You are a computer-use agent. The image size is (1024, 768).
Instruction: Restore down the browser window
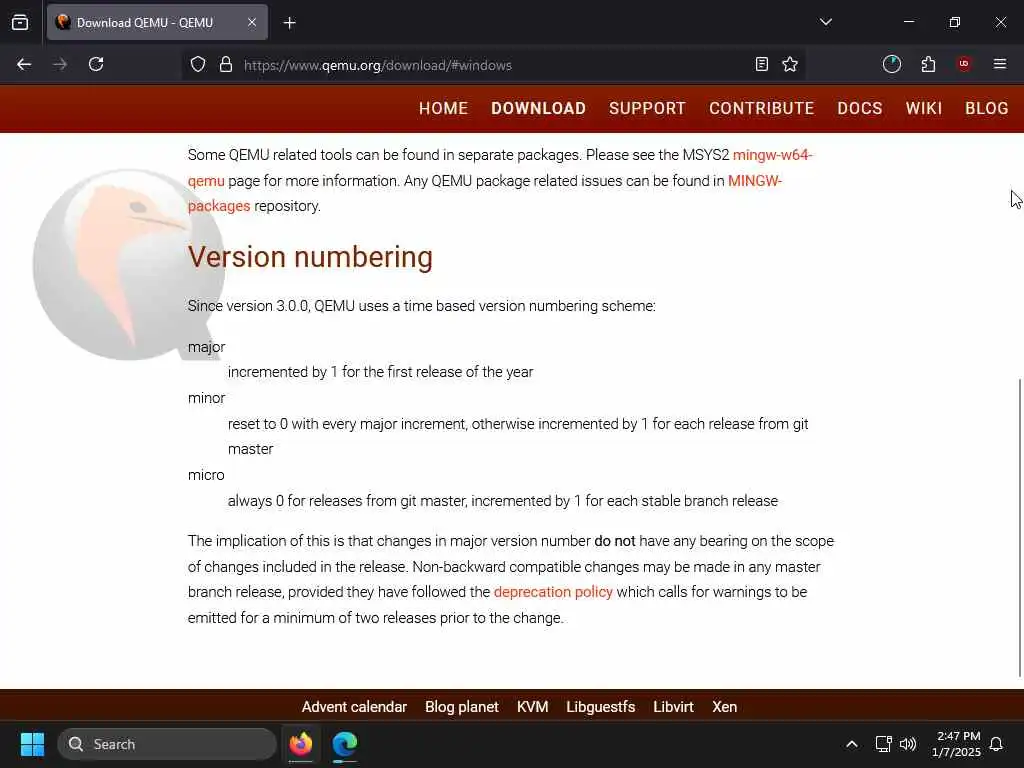pyautogui.click(x=955, y=22)
